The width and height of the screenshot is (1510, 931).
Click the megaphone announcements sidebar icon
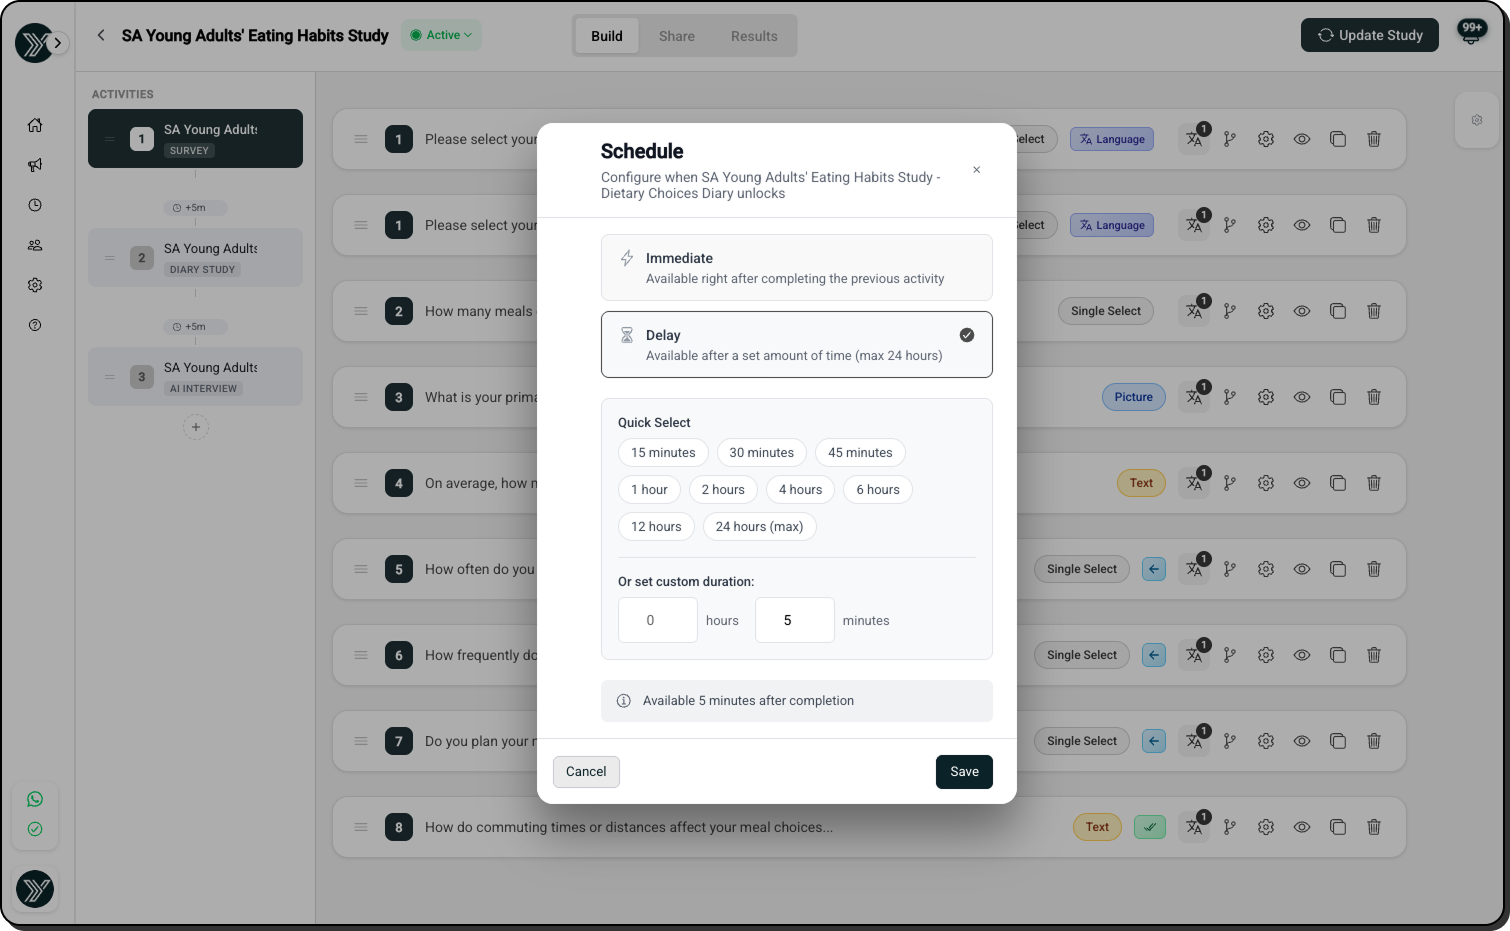coord(35,165)
